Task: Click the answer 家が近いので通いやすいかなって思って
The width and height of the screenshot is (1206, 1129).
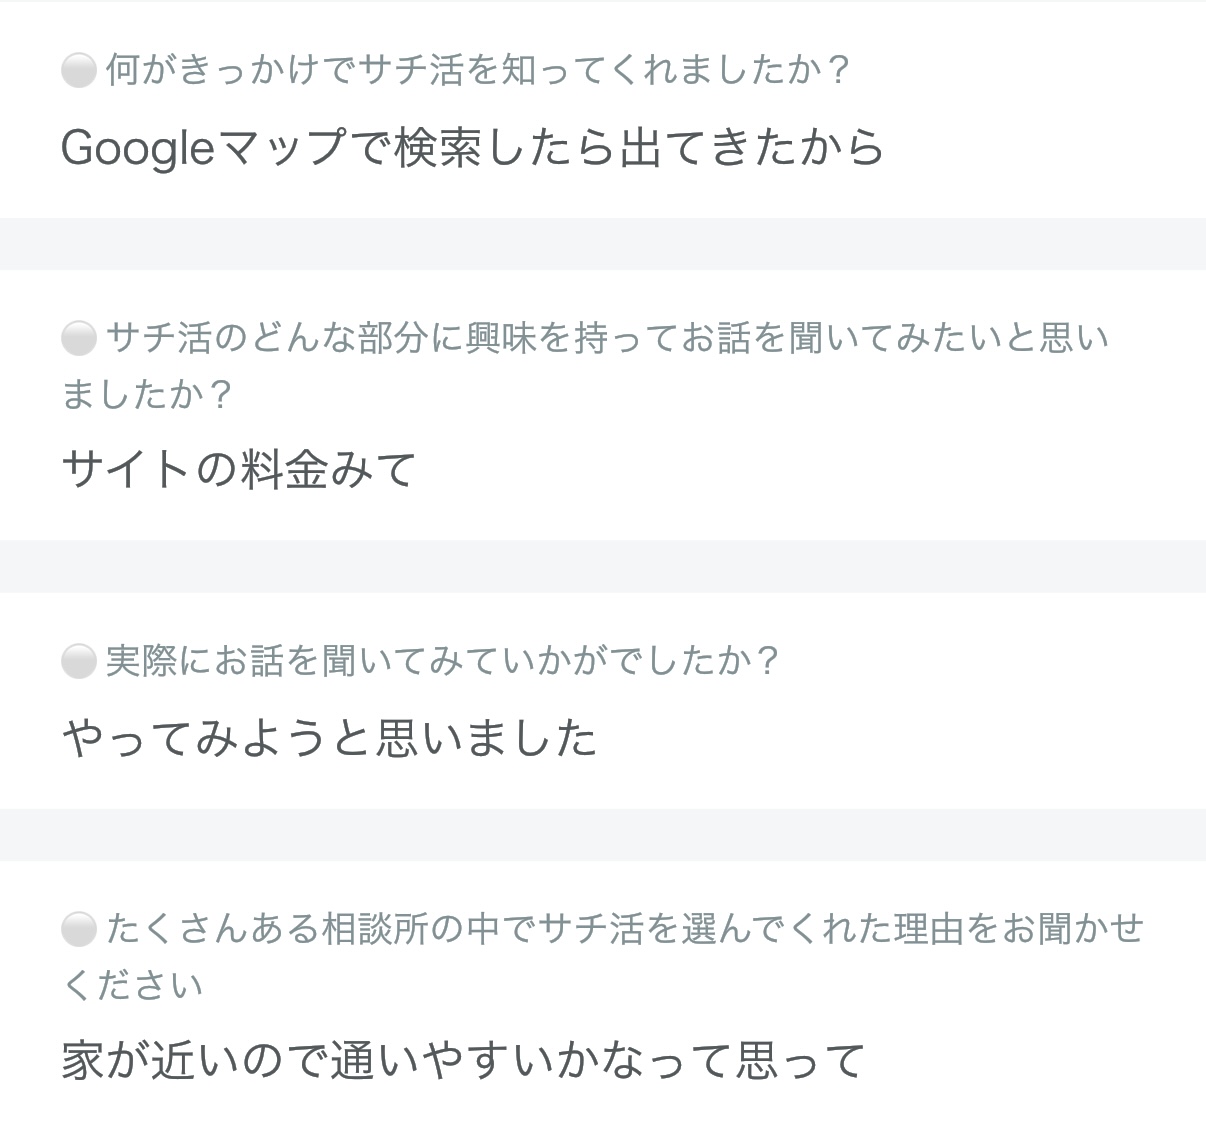Action: tap(463, 1060)
